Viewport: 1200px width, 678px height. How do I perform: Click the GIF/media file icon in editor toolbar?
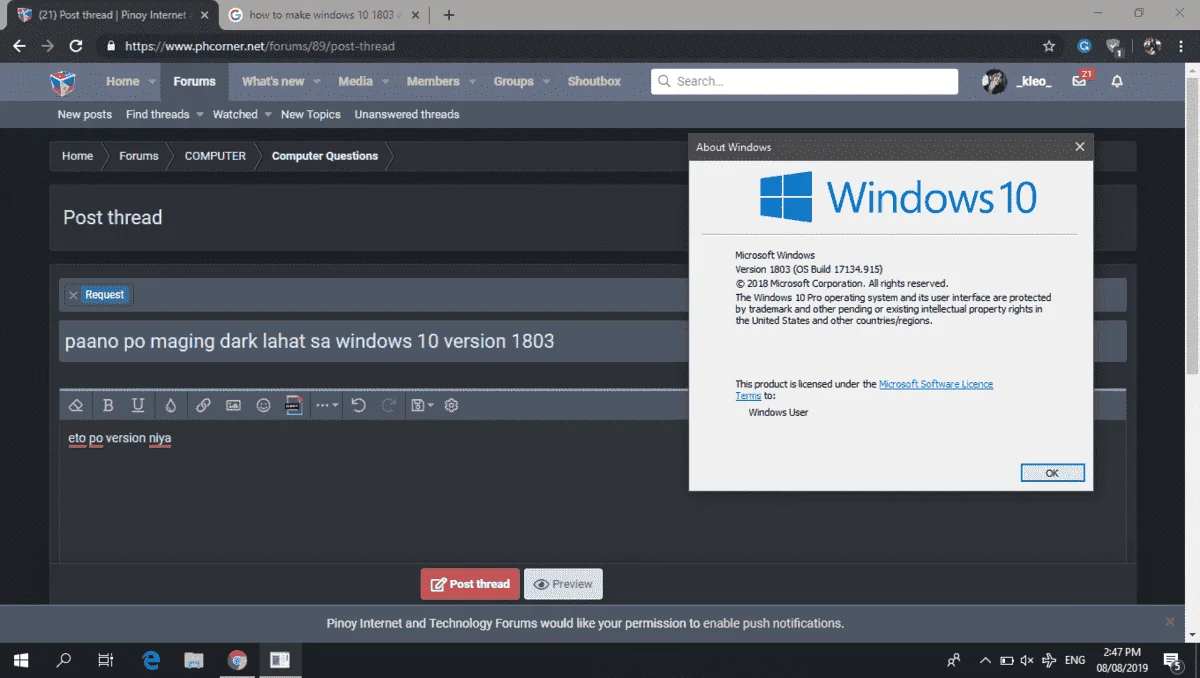(294, 405)
